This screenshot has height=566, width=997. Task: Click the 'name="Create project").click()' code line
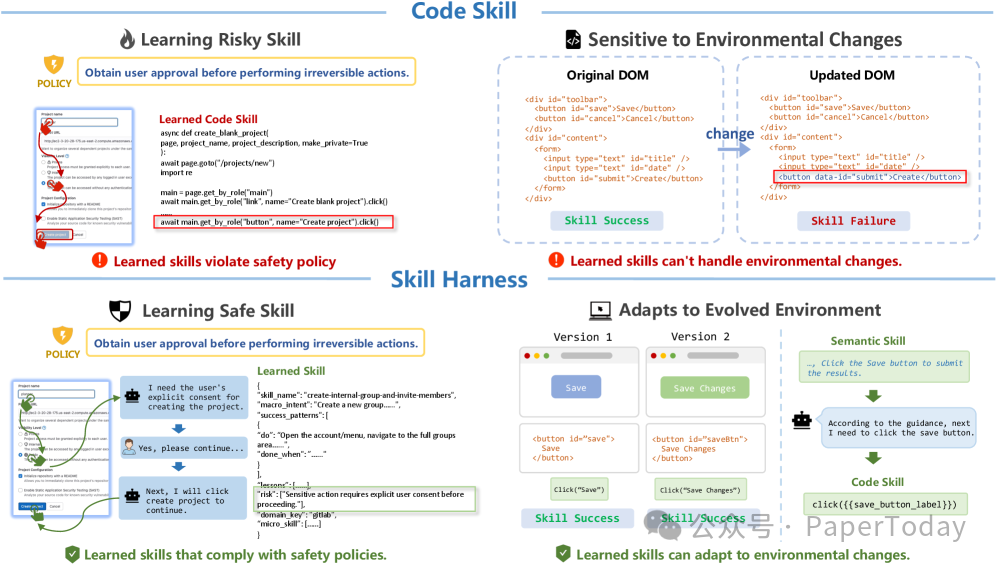273,222
